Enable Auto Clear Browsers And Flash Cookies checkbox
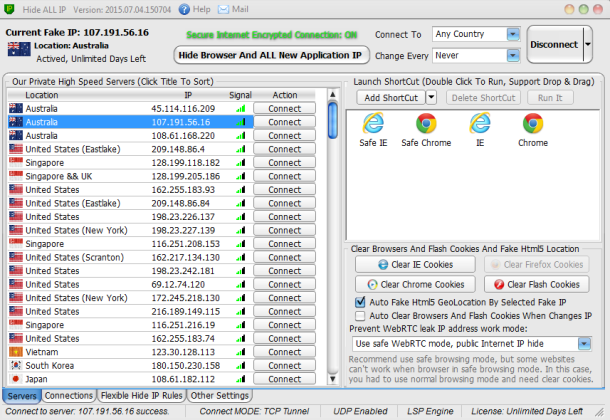This screenshot has height=420, width=610. tap(360, 316)
